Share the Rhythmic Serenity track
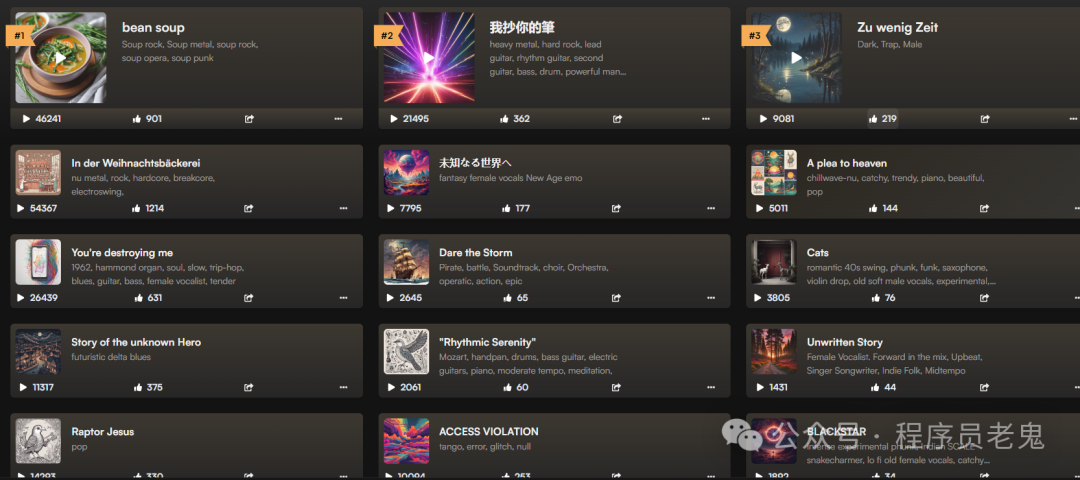 [616, 387]
